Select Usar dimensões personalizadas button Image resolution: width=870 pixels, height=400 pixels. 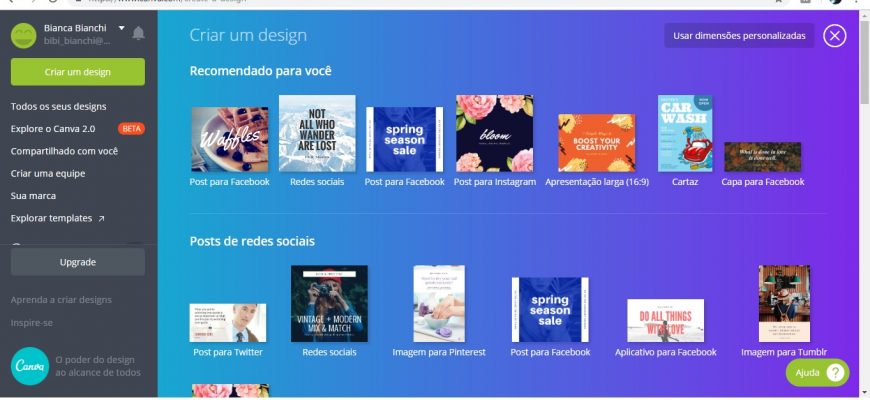[x=739, y=36]
